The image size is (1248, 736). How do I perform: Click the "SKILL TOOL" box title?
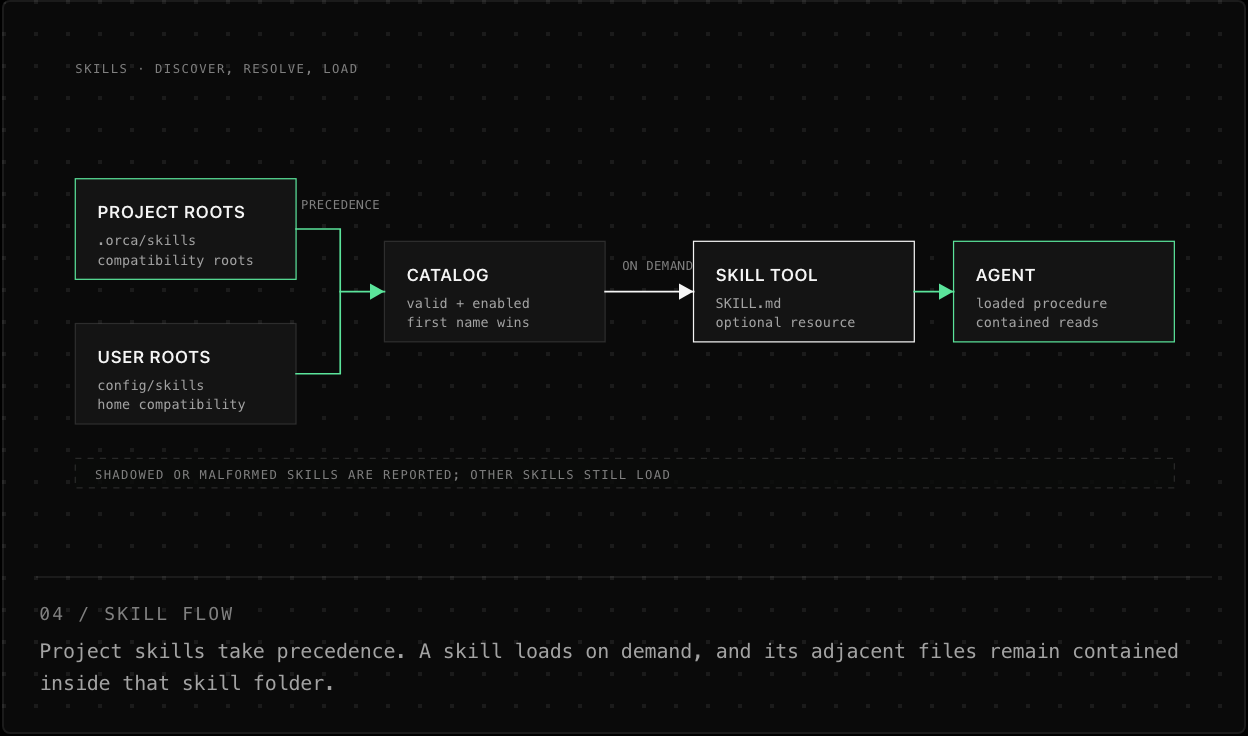(x=767, y=275)
